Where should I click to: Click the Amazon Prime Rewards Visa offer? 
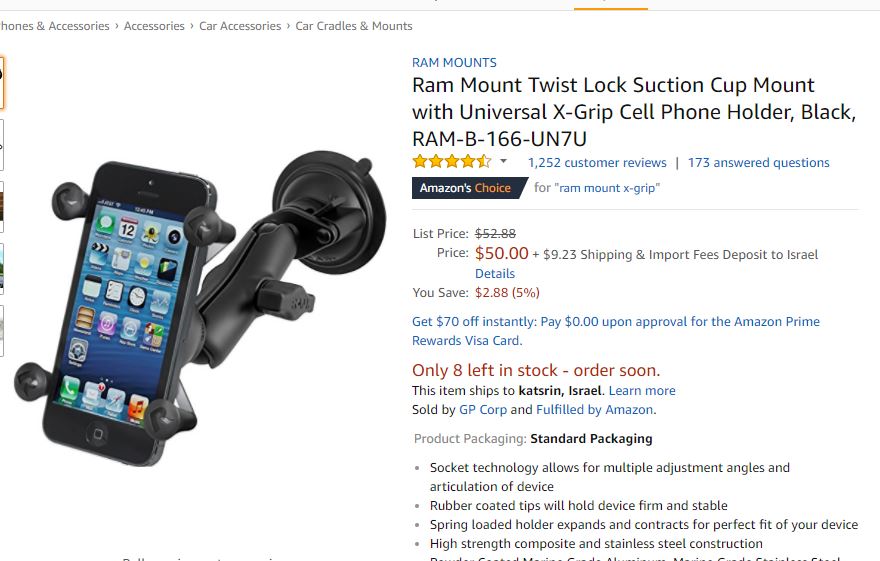tap(616, 331)
